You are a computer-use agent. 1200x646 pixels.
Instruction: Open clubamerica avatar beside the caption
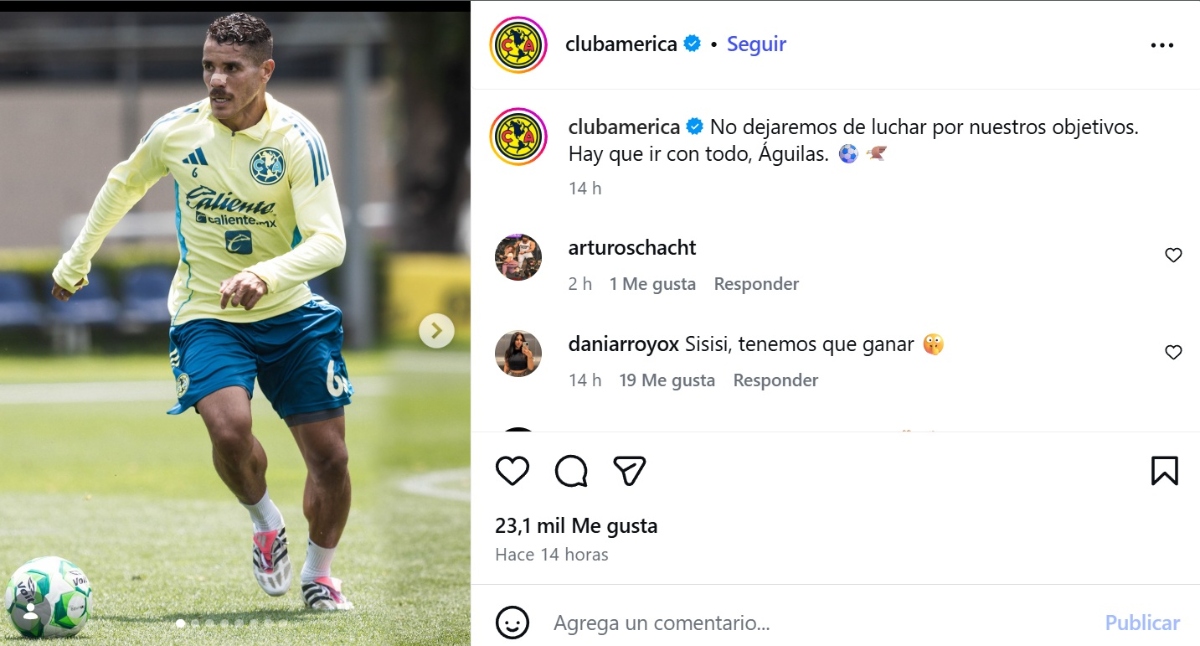[x=518, y=137]
